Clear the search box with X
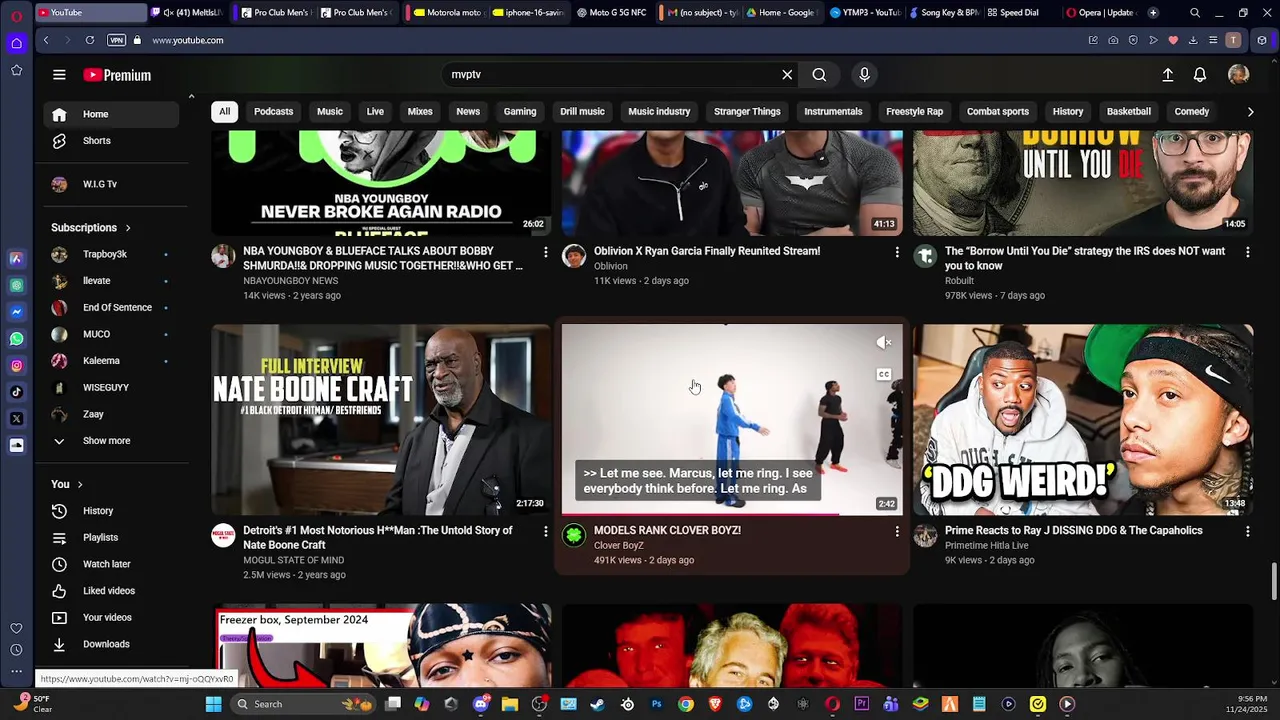Image resolution: width=1280 pixels, height=720 pixels. click(787, 75)
